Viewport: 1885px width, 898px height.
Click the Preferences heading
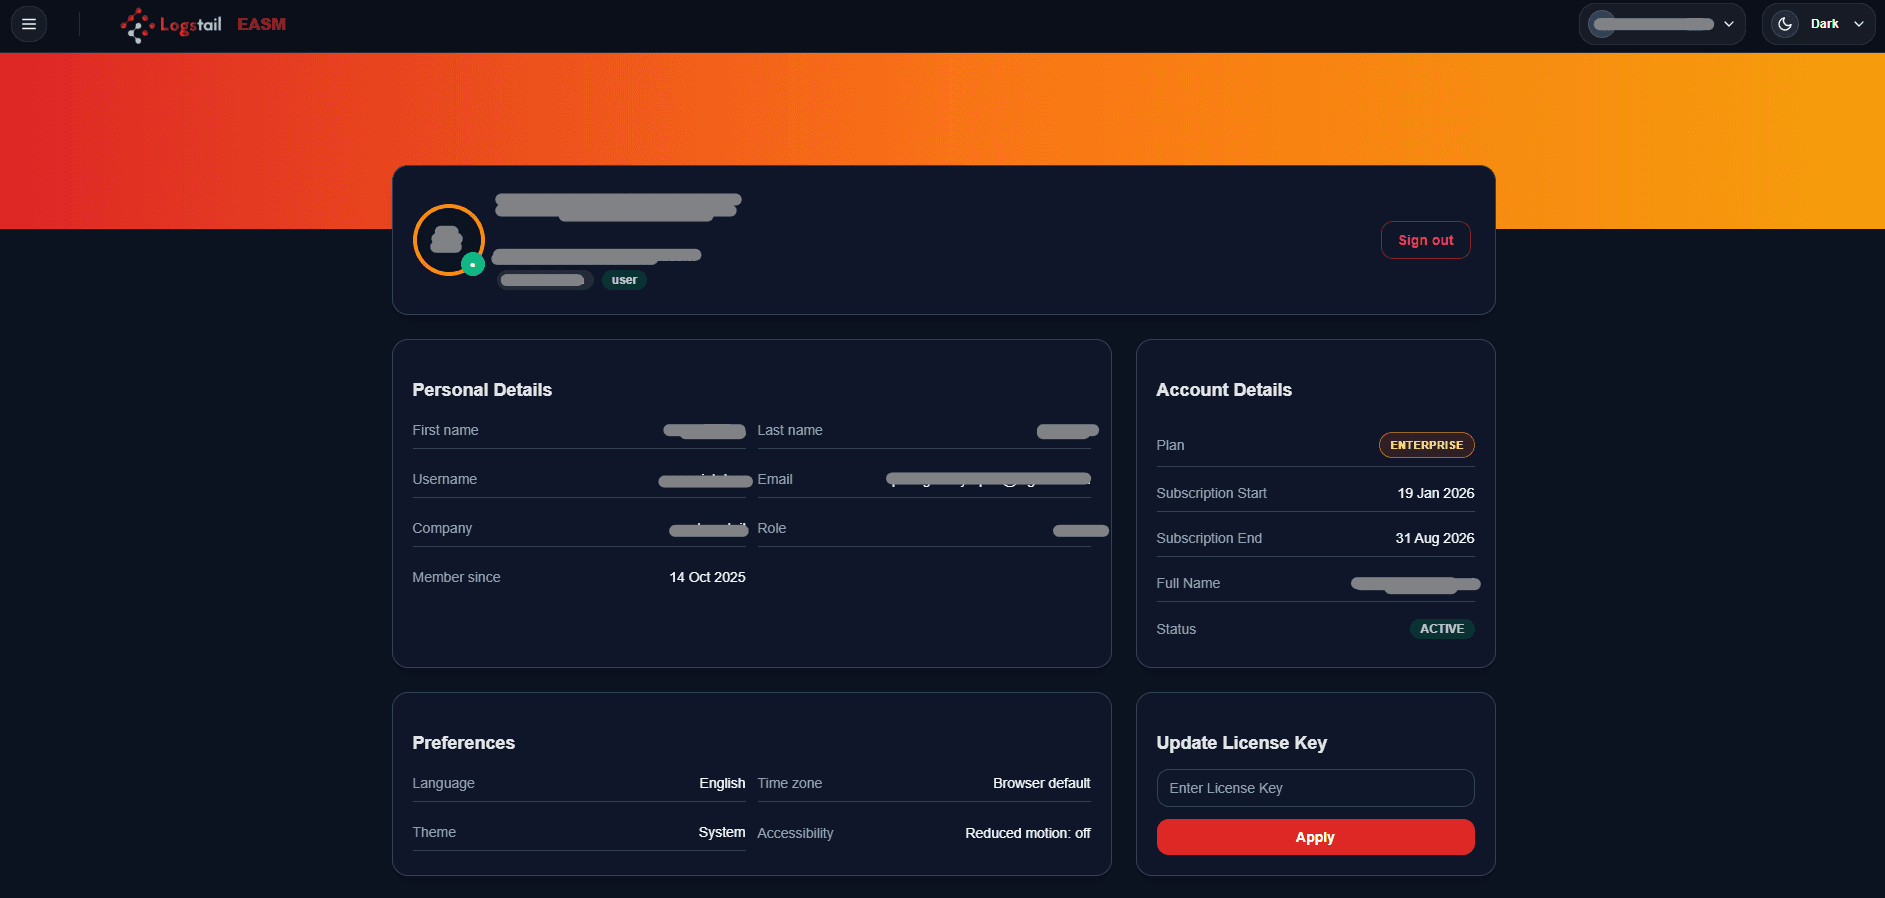point(463,743)
